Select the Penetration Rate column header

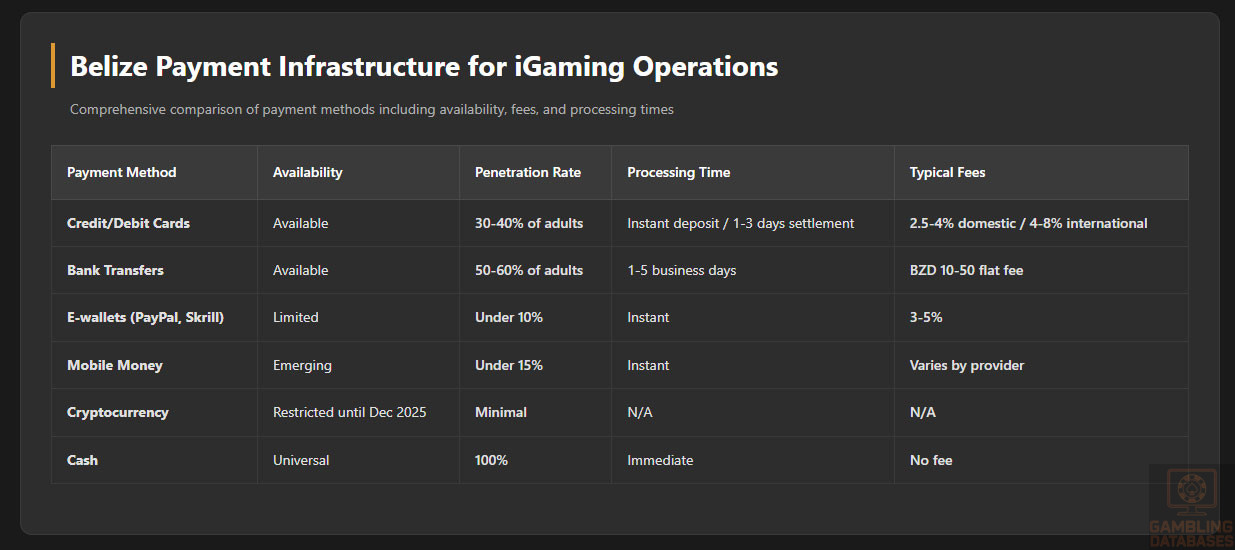(528, 172)
